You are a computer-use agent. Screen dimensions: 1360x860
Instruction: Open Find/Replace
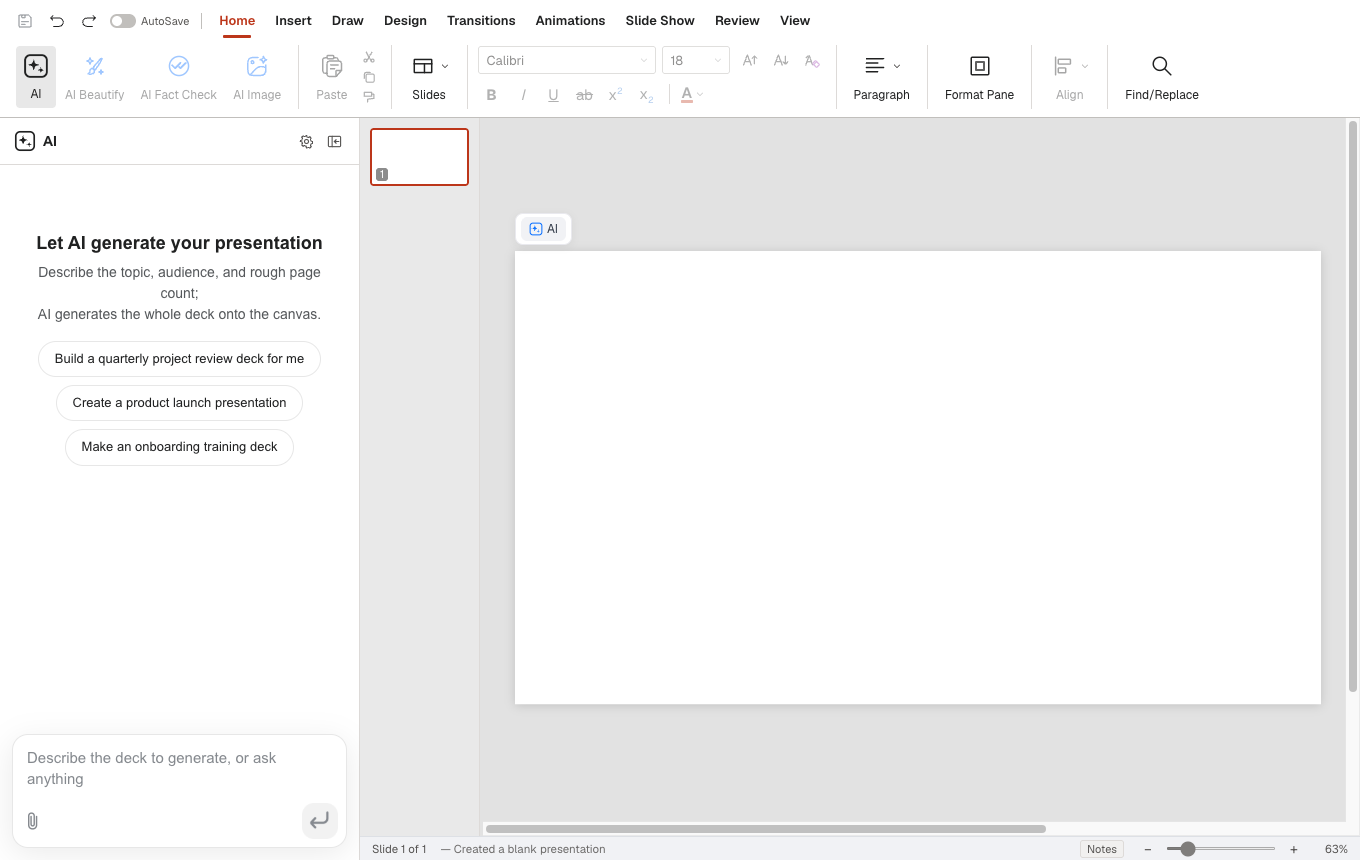click(x=1162, y=77)
